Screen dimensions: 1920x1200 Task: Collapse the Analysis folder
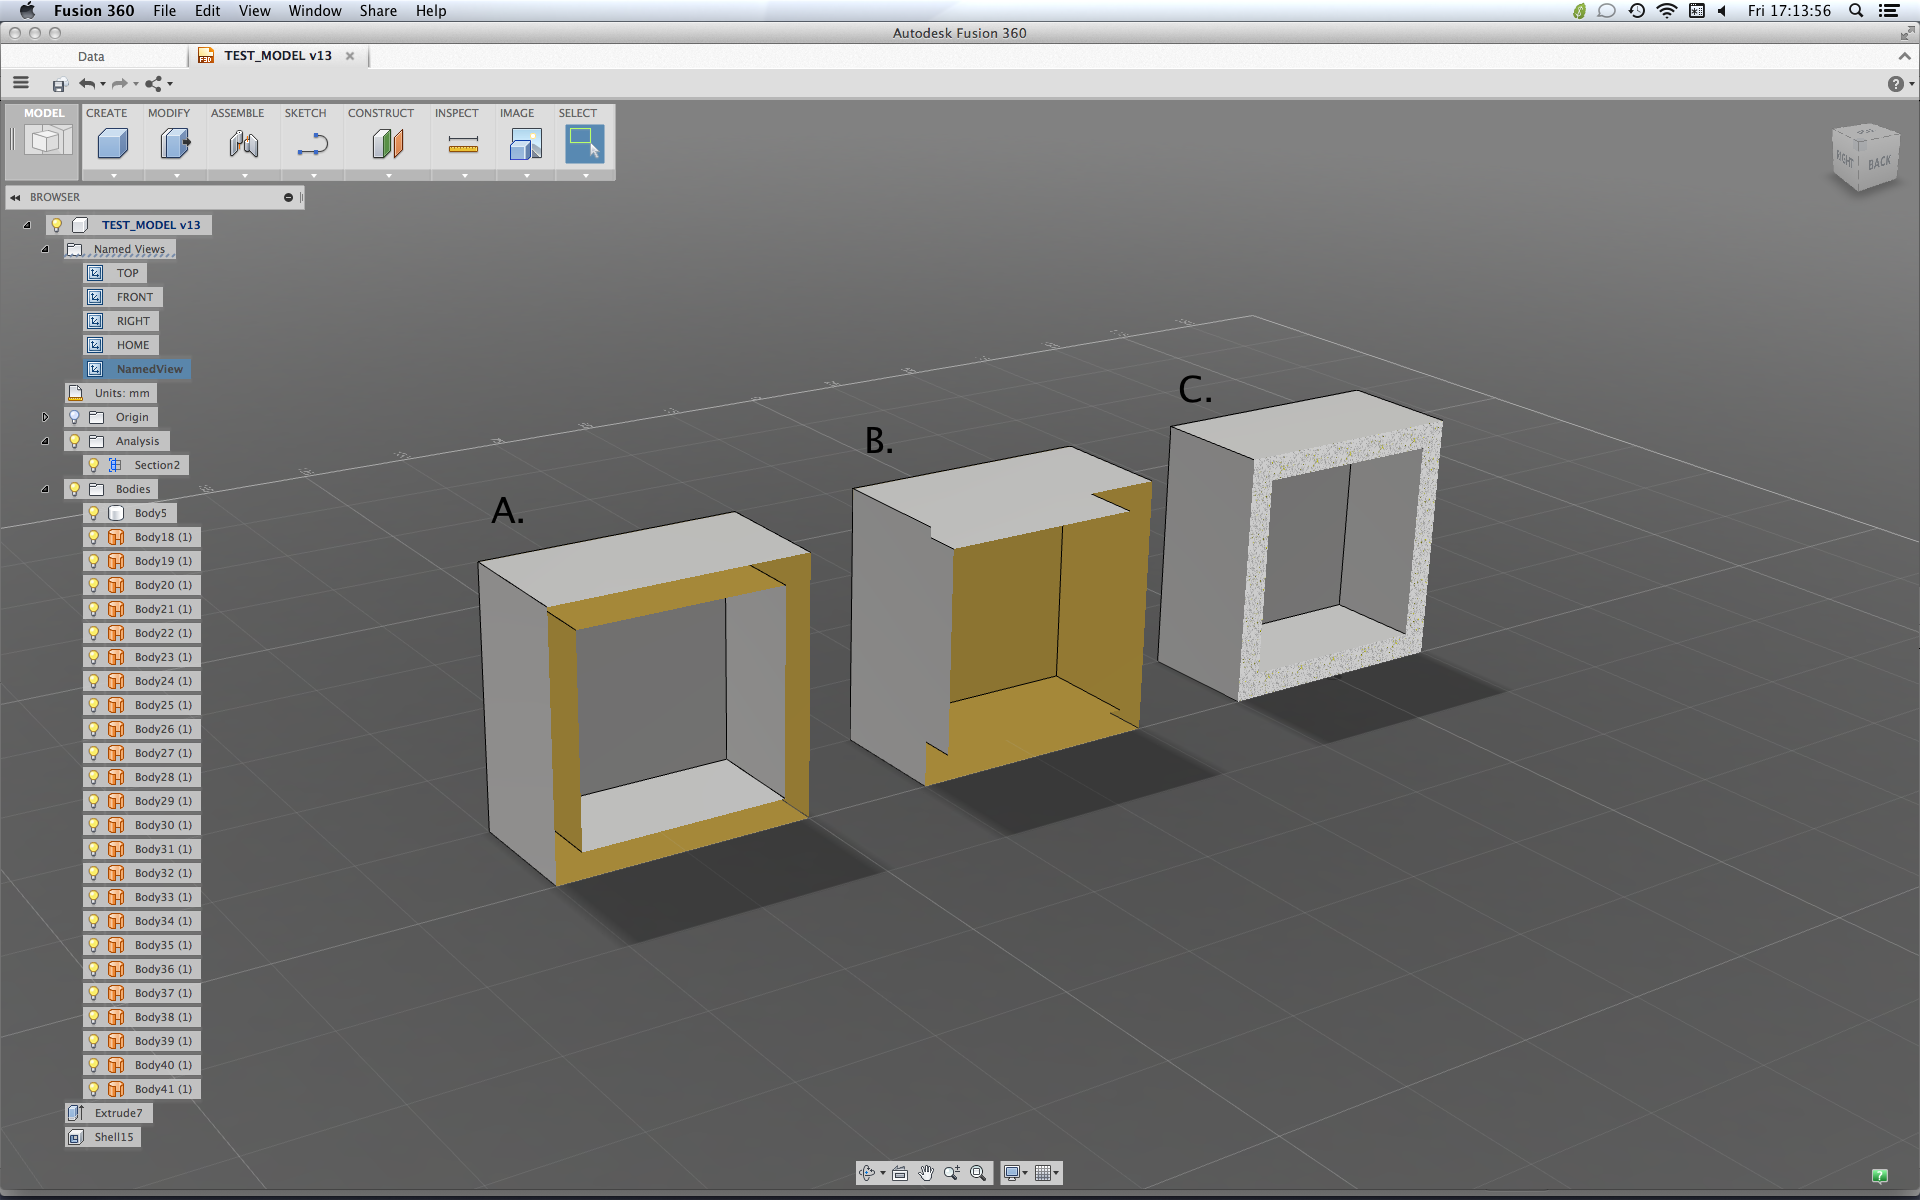pyautogui.click(x=45, y=441)
